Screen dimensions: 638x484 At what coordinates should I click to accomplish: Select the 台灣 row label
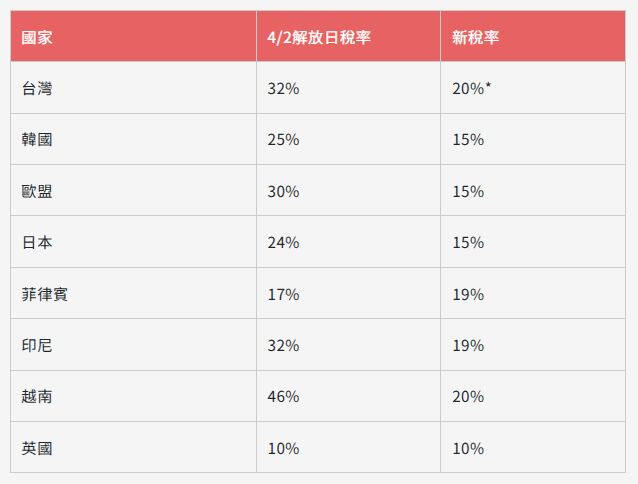[x=133, y=88]
